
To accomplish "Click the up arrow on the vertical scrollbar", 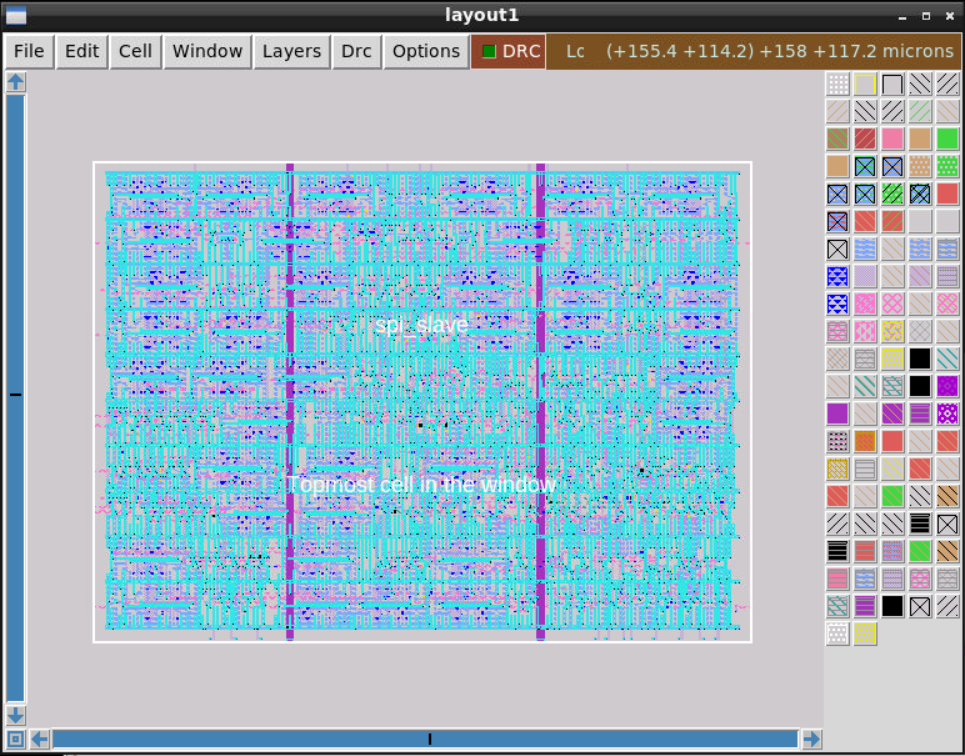I will (x=15, y=82).
